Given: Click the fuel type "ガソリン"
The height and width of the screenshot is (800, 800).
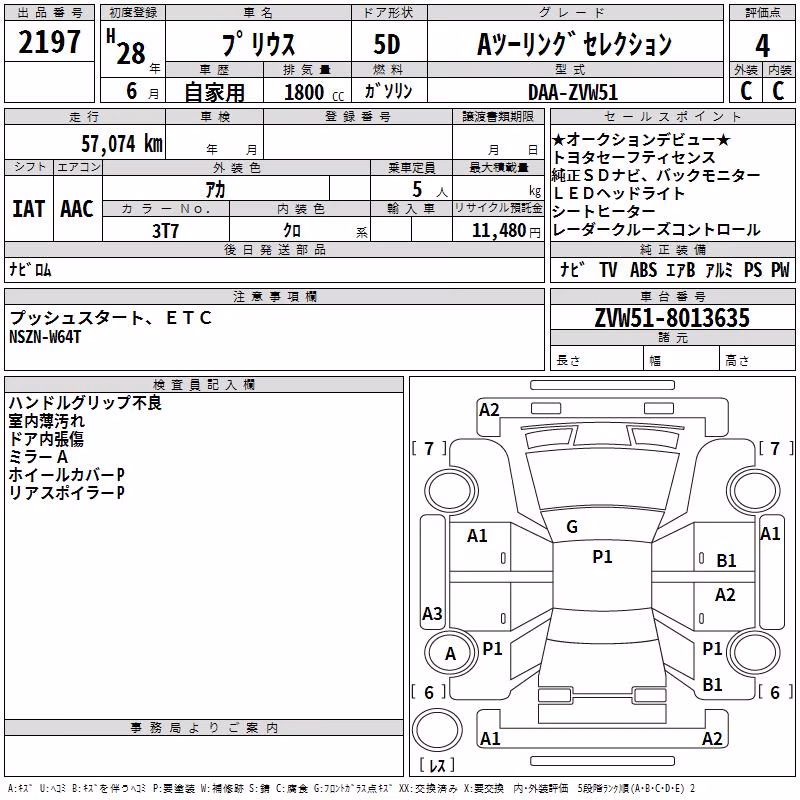Looking at the screenshot, I should coord(388,91).
